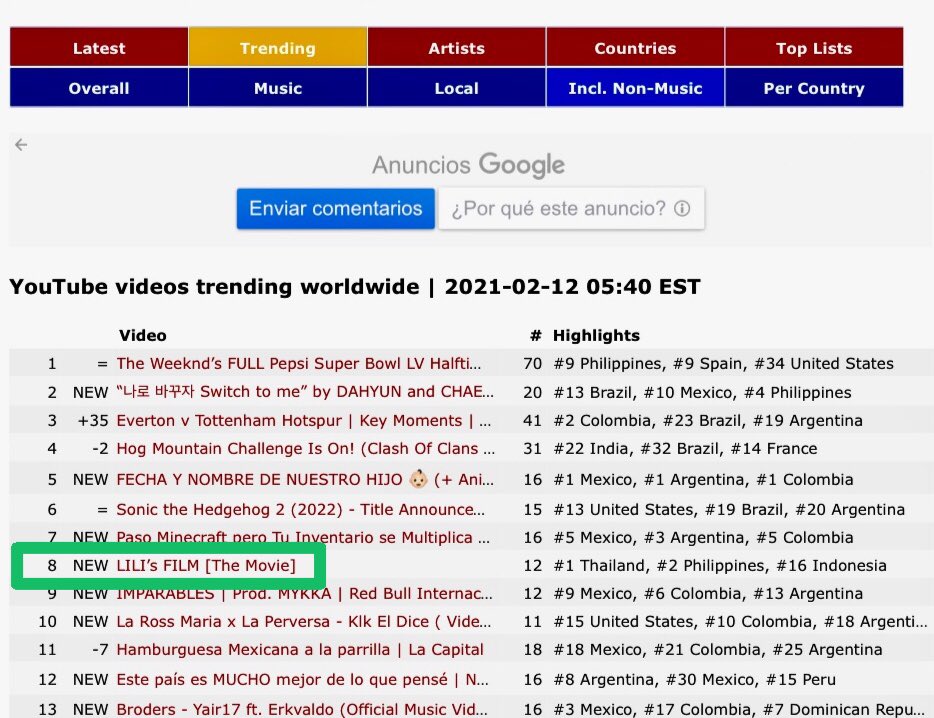The image size is (934, 718).
Task: Open Everton v Tottenham Hotspur Key Moments link
Action: pos(304,420)
